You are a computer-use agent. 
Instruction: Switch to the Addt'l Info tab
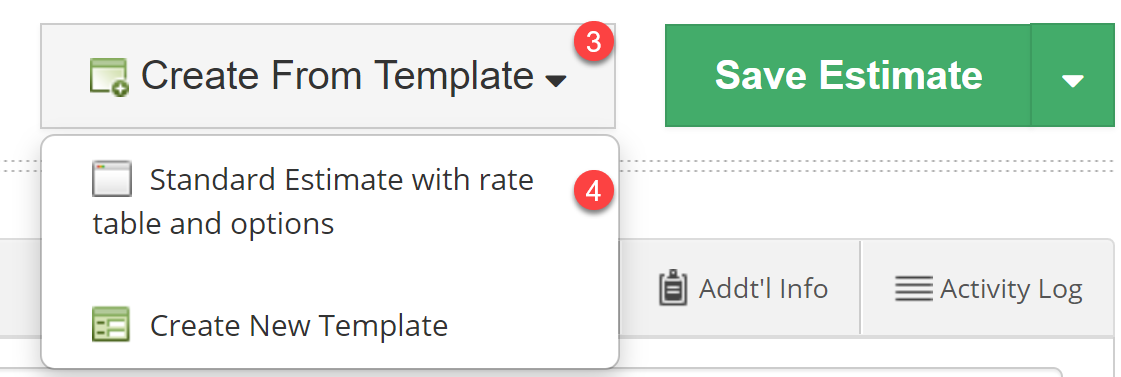coord(741,288)
